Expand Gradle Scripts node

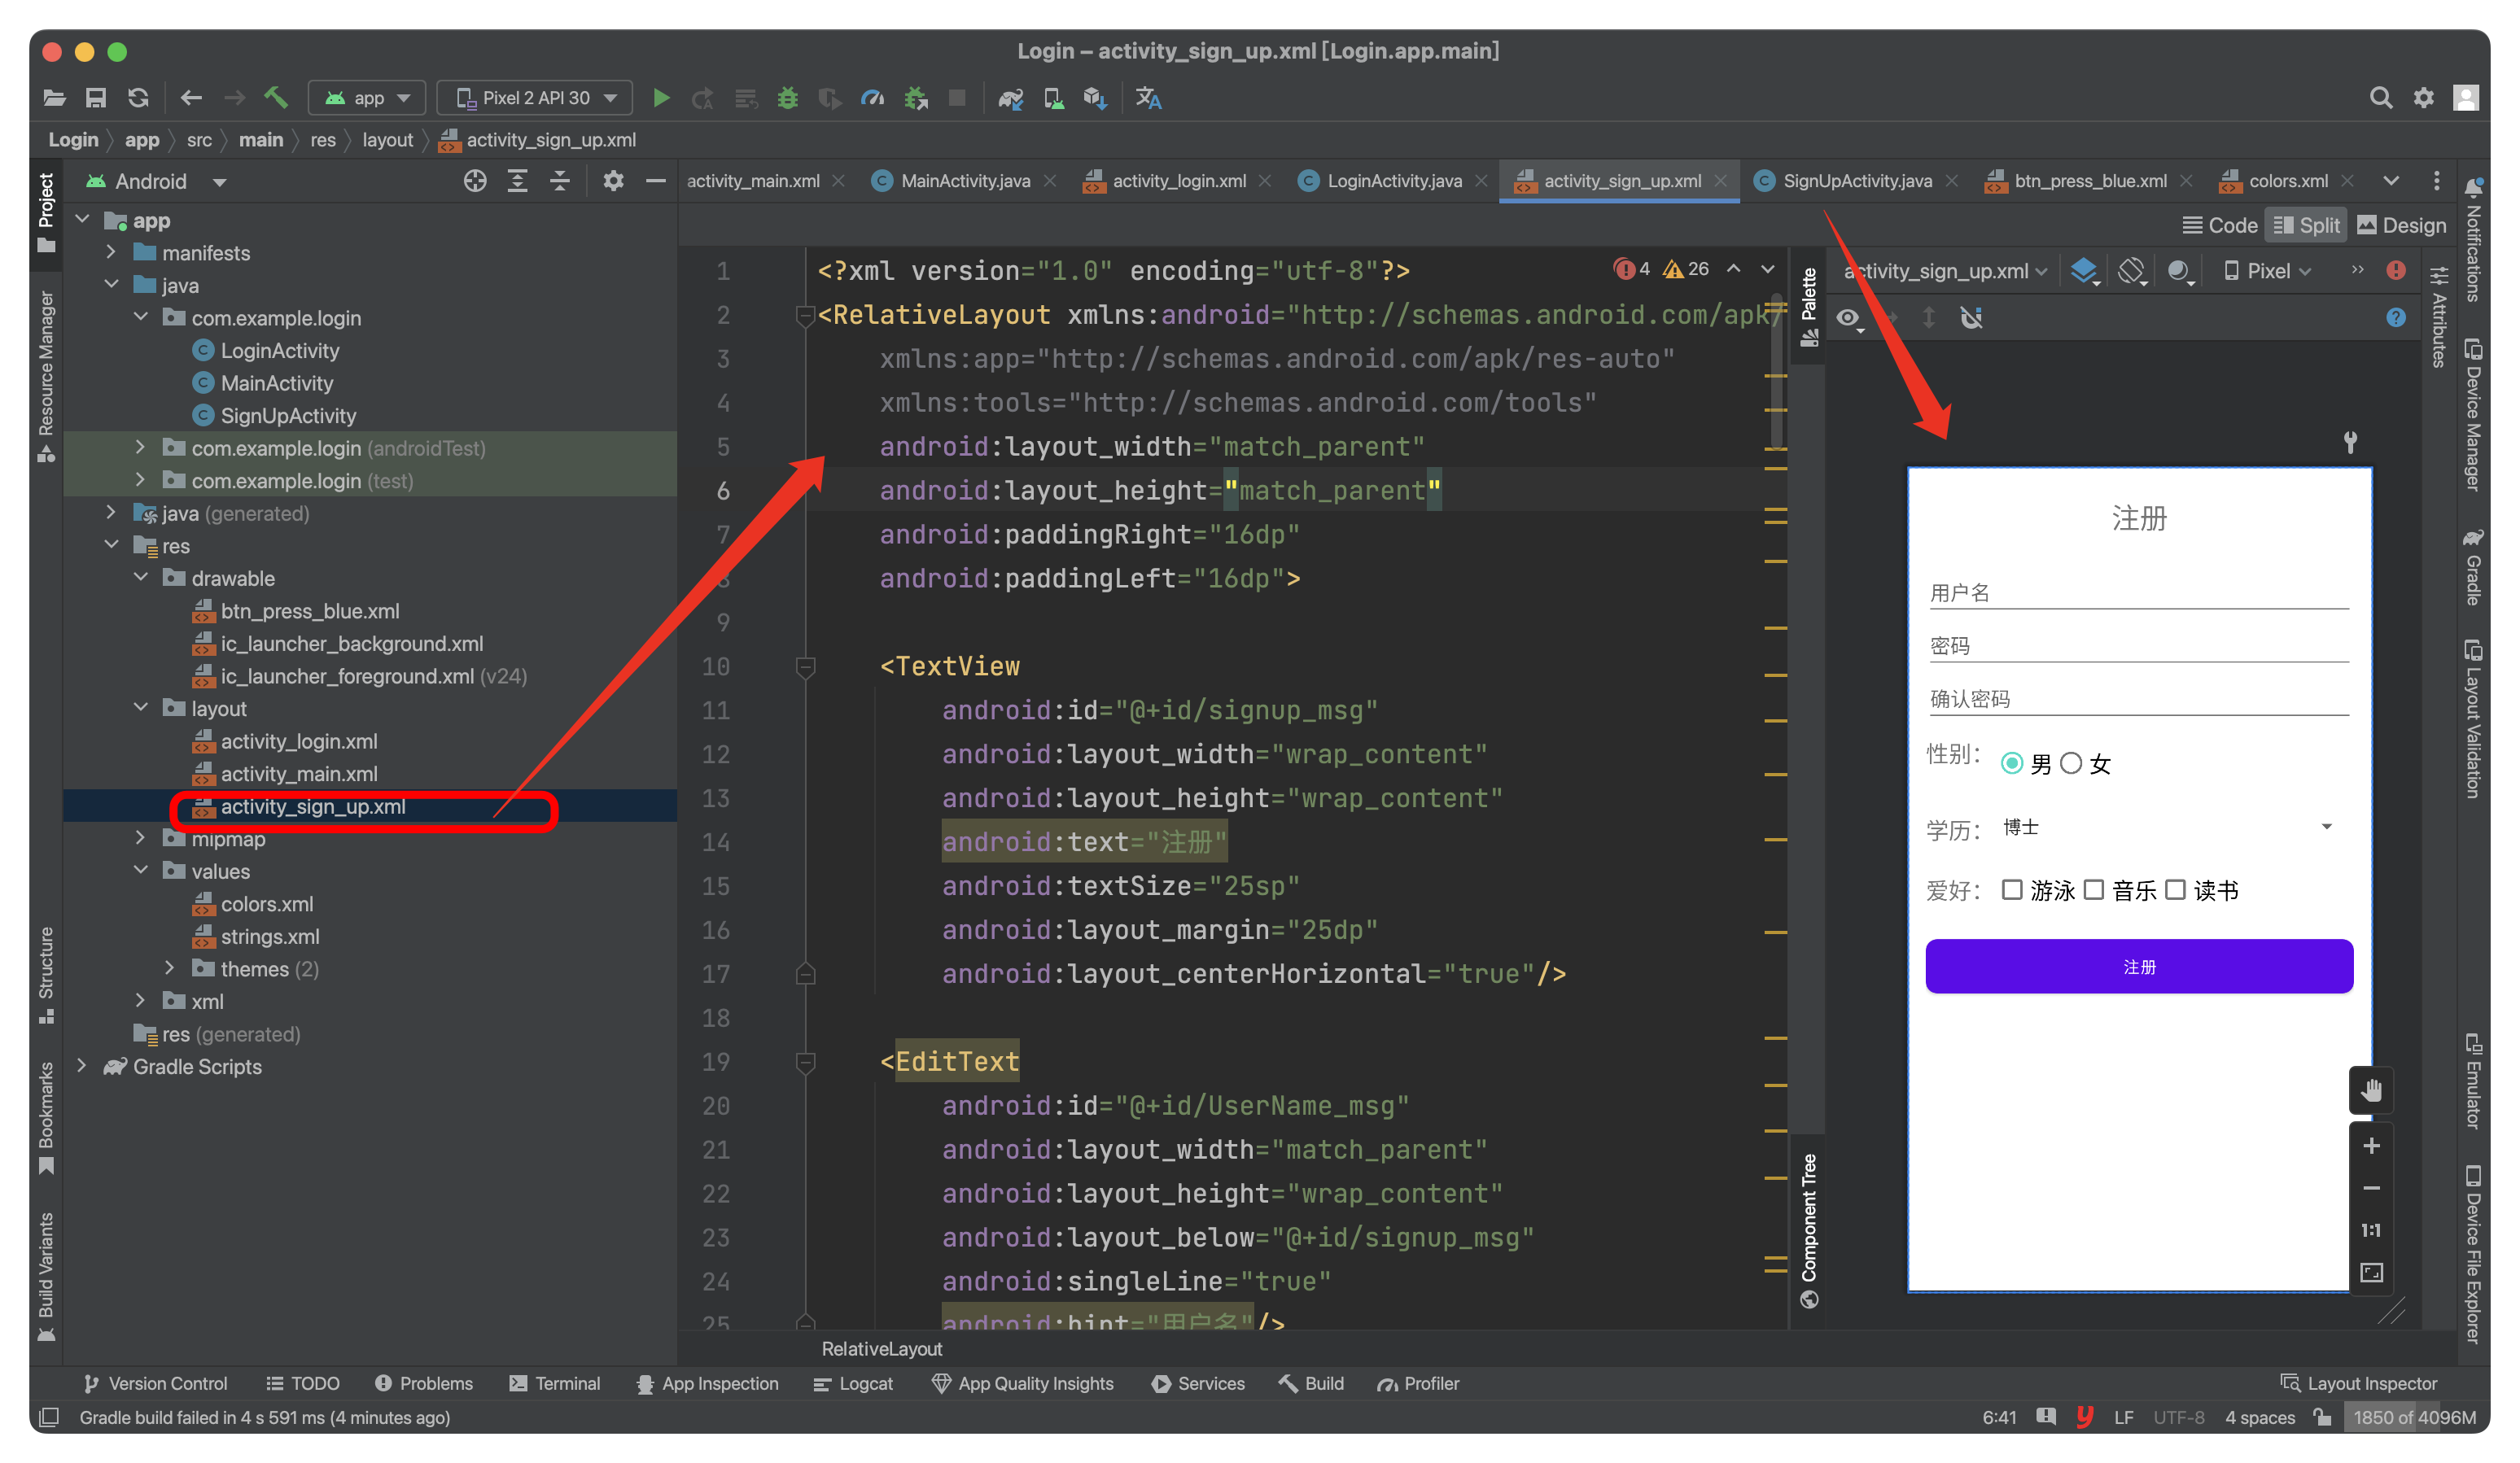tap(82, 1066)
